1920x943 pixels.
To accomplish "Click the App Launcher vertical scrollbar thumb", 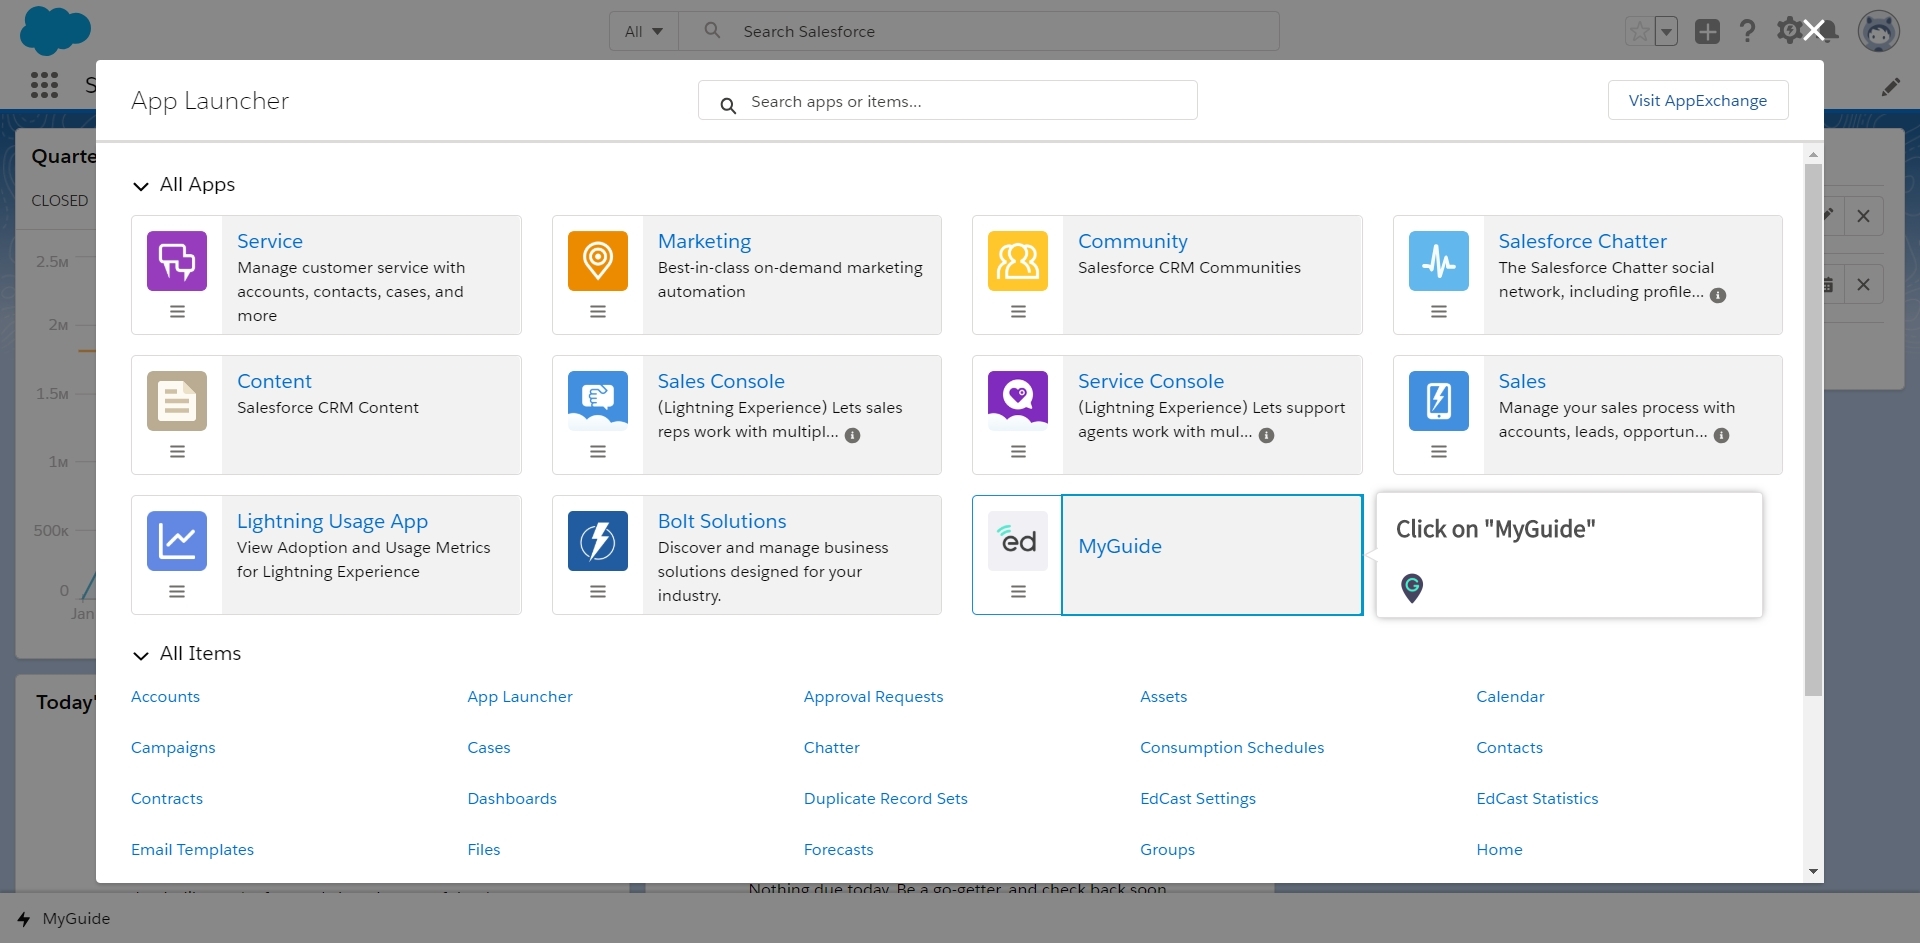I will coord(1813,430).
